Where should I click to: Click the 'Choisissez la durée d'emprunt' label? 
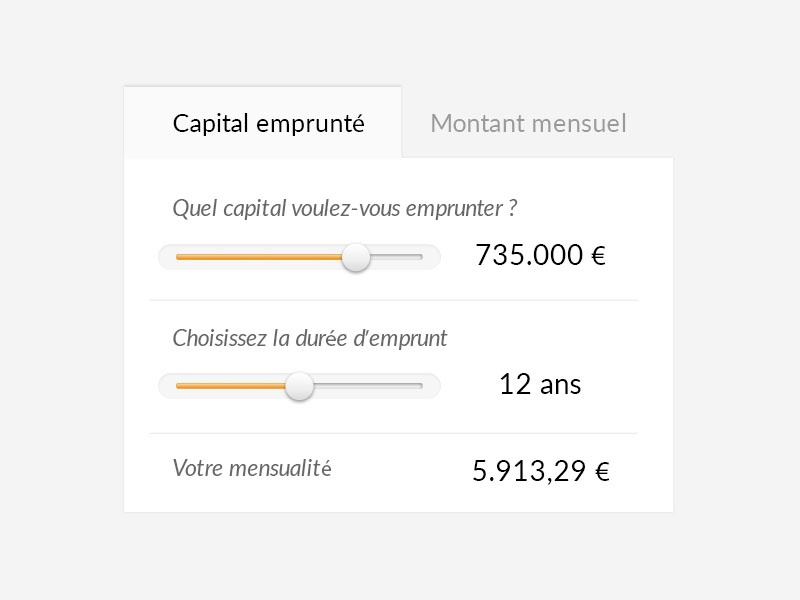coord(310,338)
